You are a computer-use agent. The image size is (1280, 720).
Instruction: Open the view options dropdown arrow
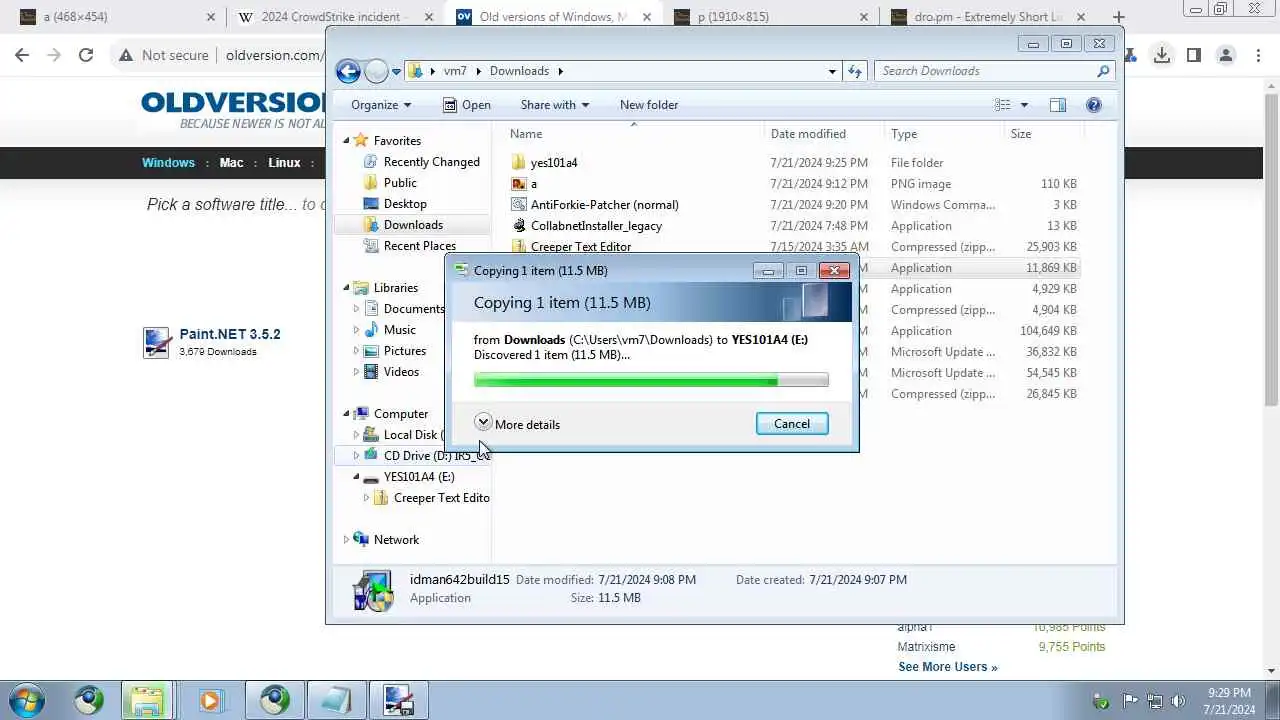pos(1024,105)
